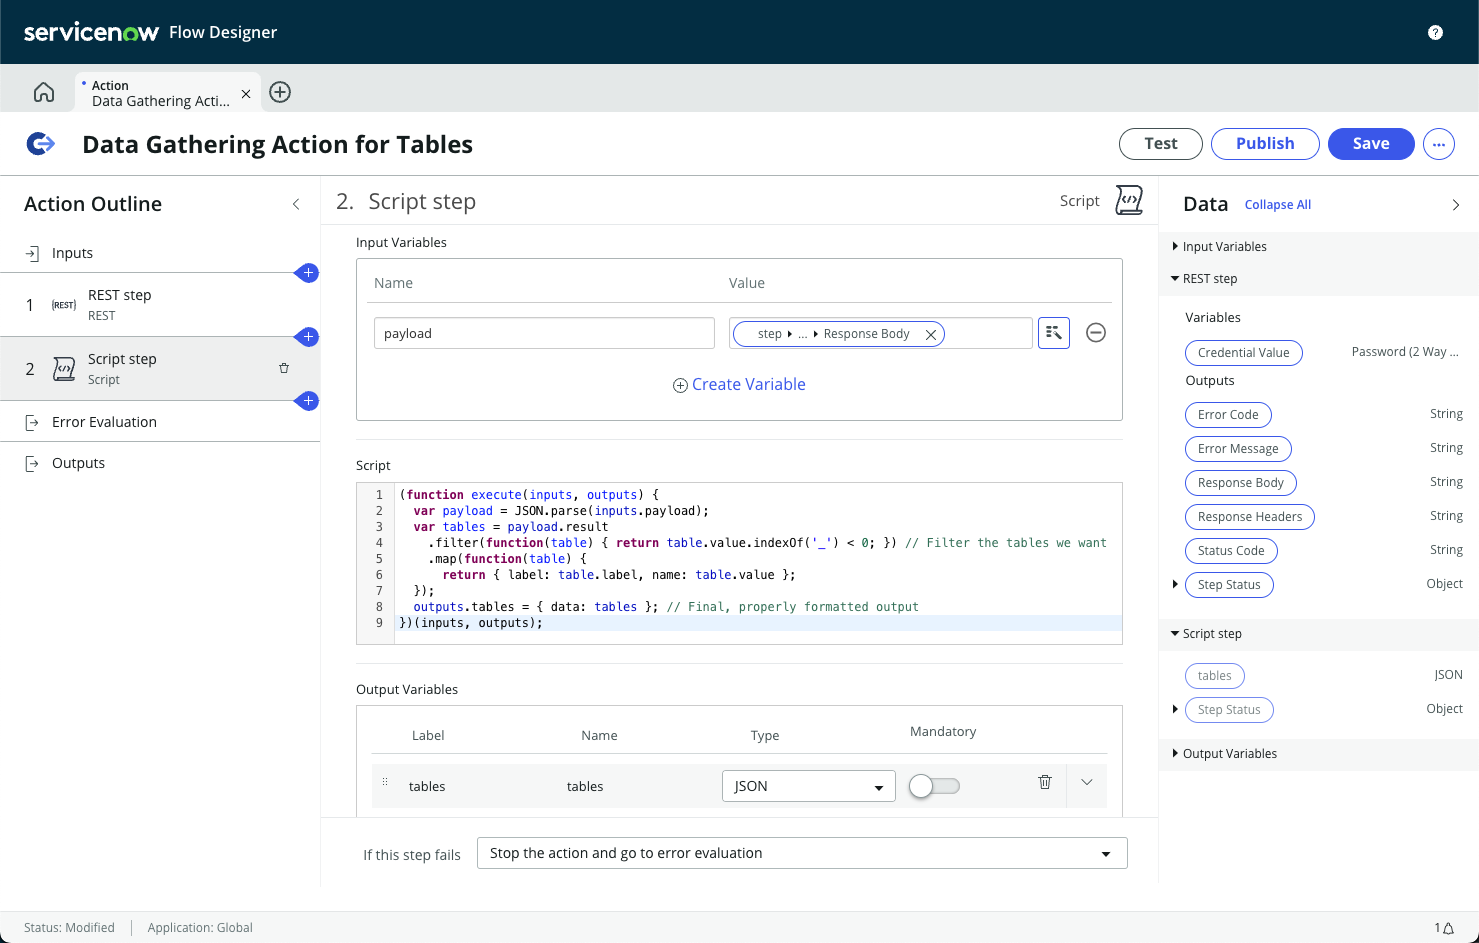Click the Outputs icon in outline
The height and width of the screenshot is (943, 1479).
point(32,463)
